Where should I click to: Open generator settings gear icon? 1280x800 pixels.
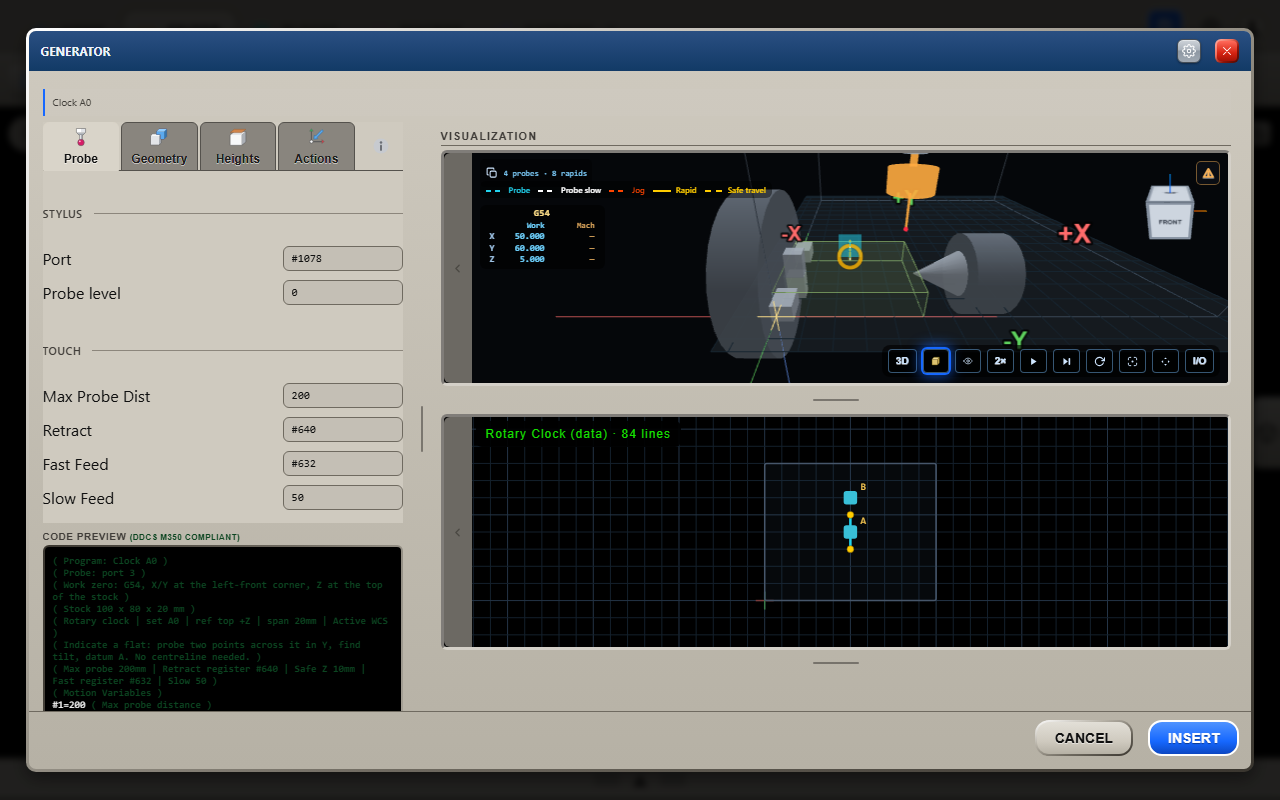(1189, 51)
